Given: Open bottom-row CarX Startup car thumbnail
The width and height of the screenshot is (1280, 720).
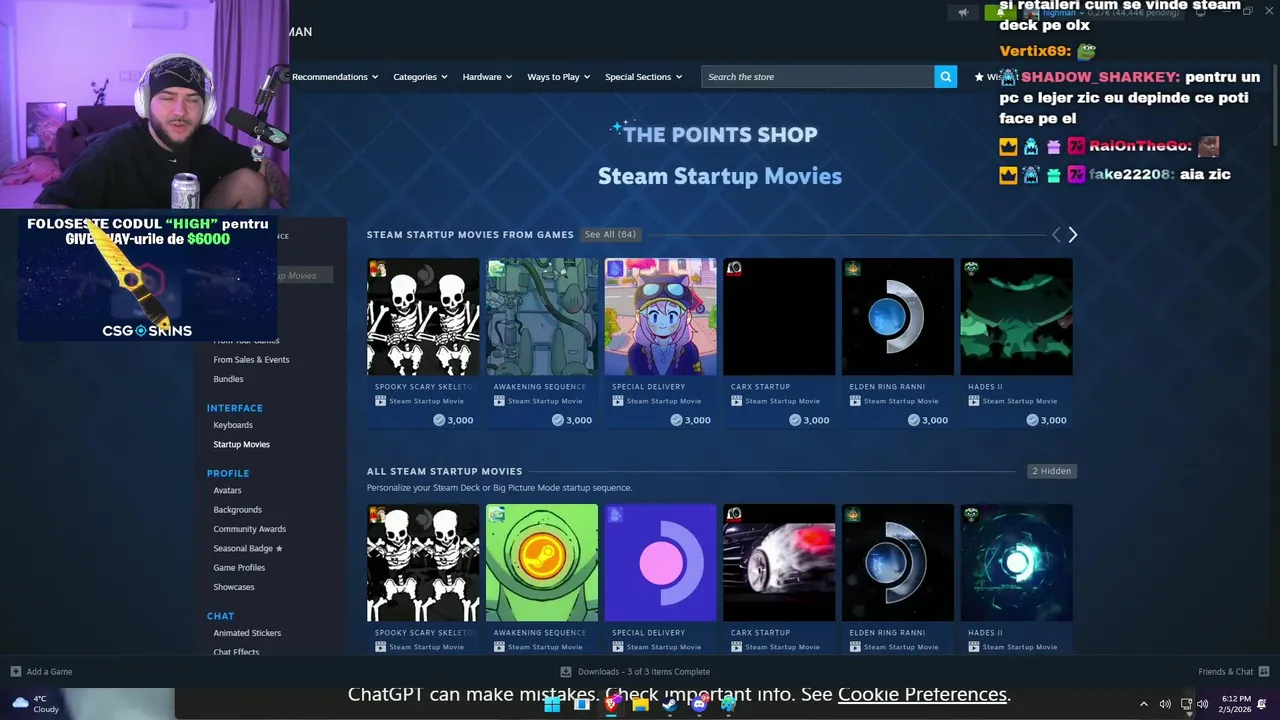Looking at the screenshot, I should point(779,562).
